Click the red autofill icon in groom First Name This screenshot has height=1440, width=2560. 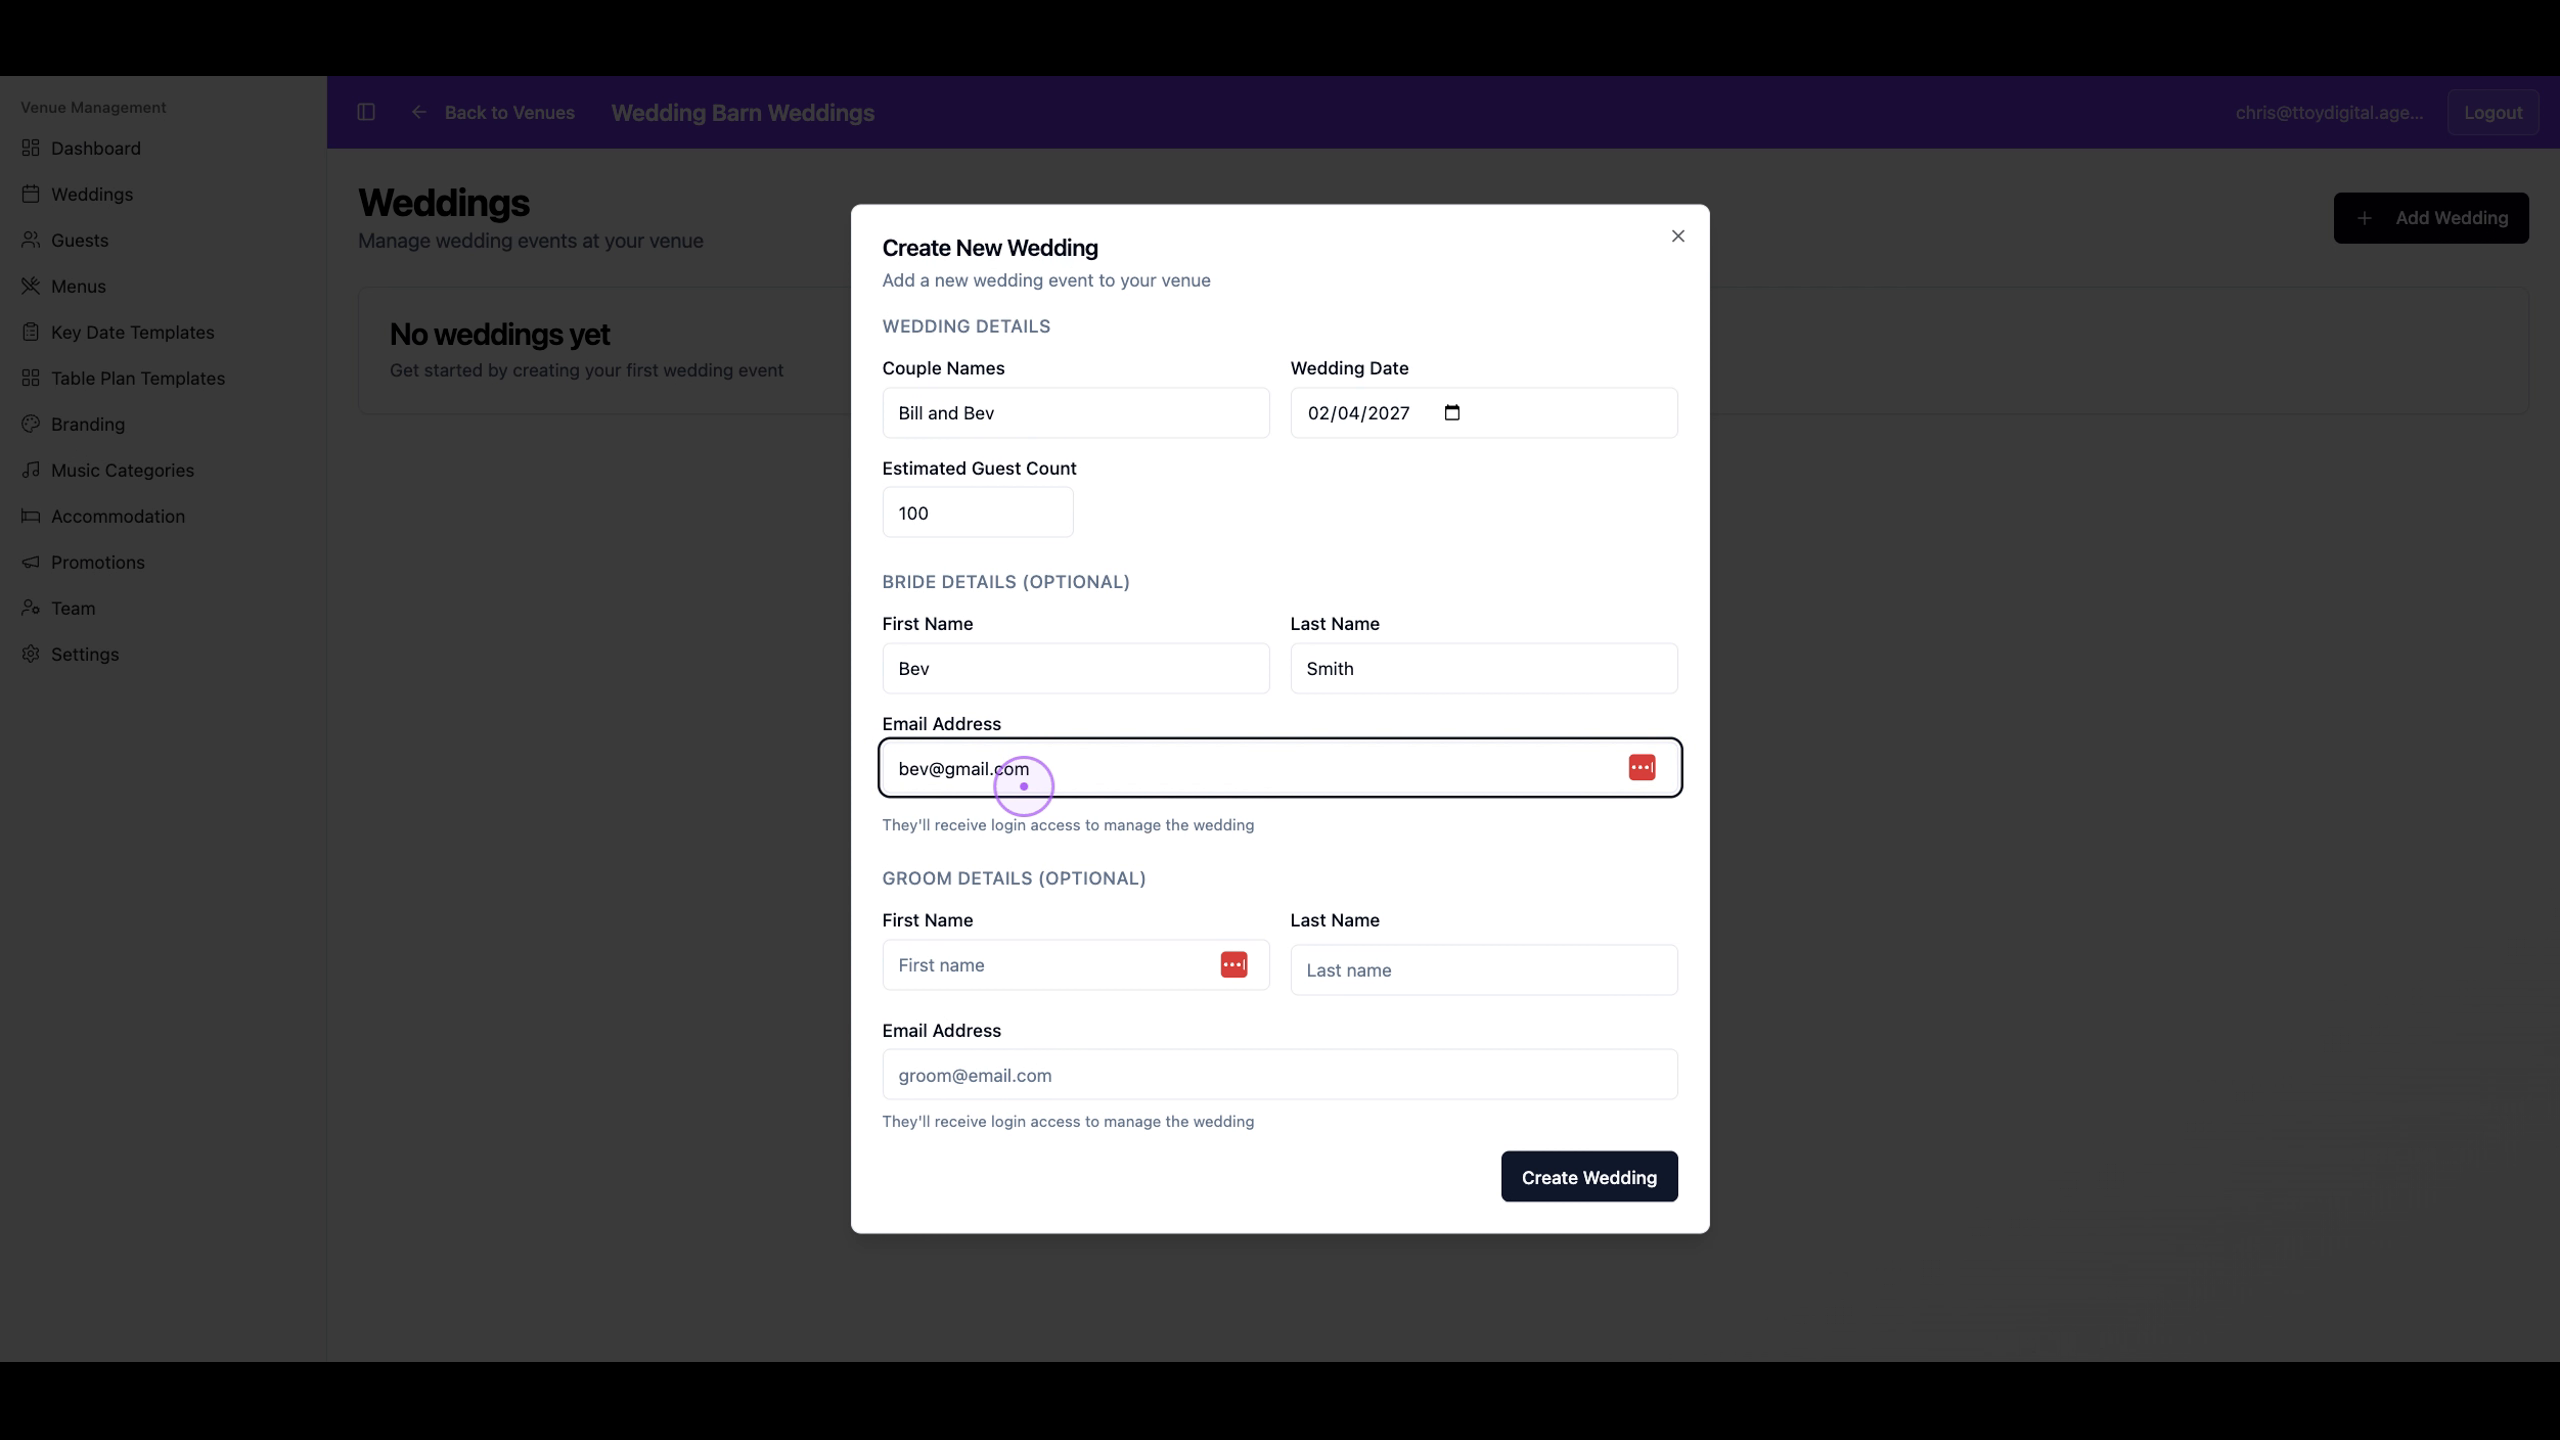tap(1233, 964)
